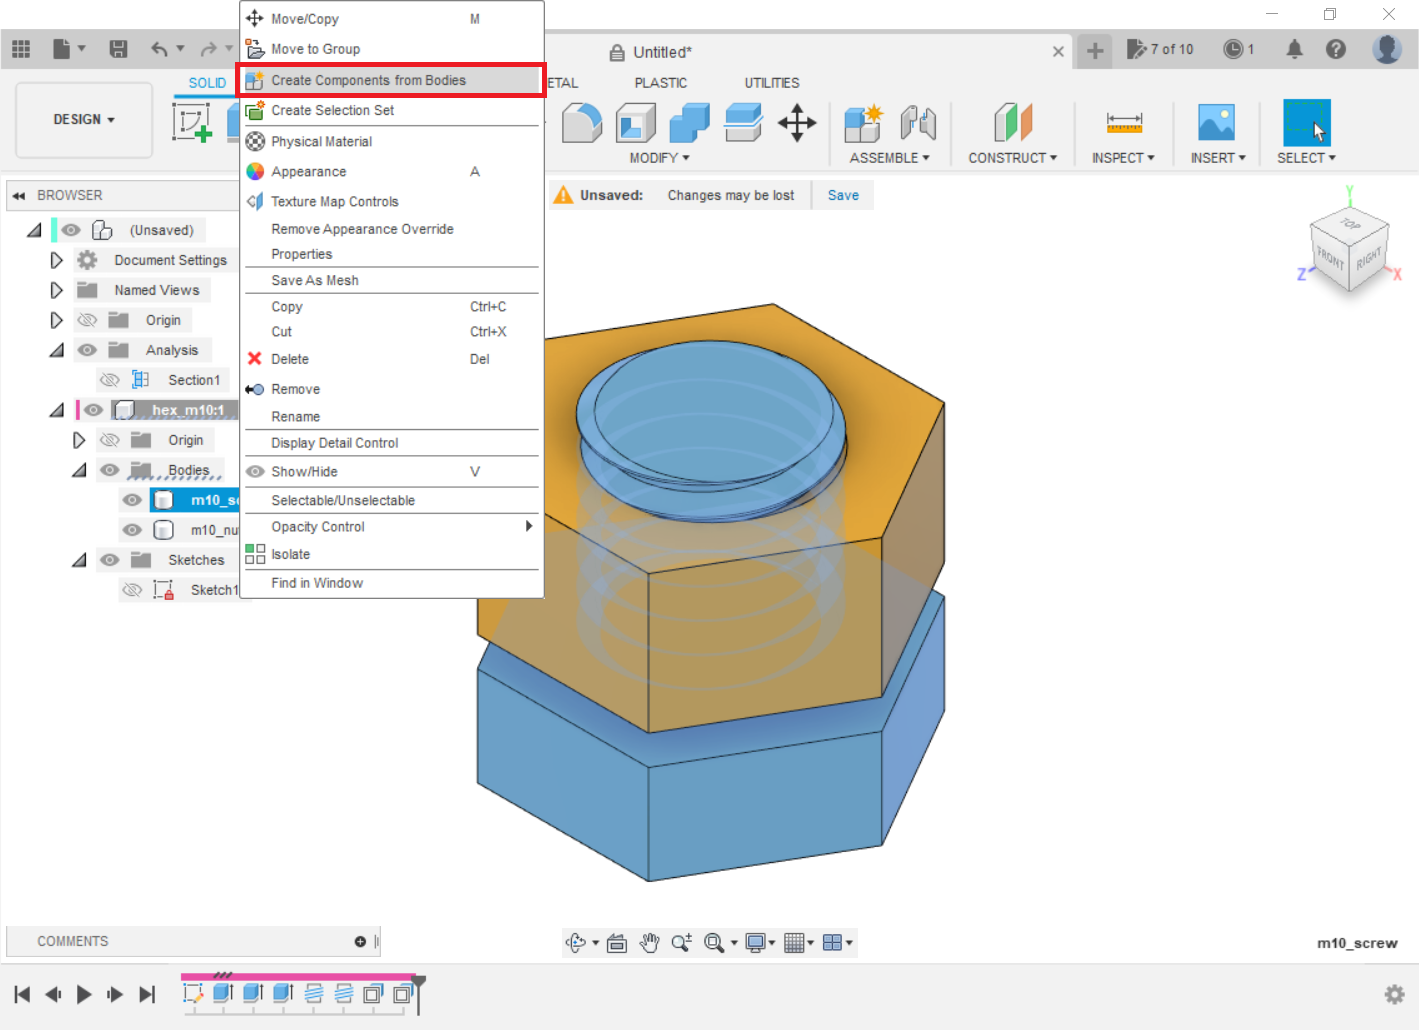Open Appearance color wheel menu entry
This screenshot has width=1419, height=1030.
pyautogui.click(x=308, y=172)
